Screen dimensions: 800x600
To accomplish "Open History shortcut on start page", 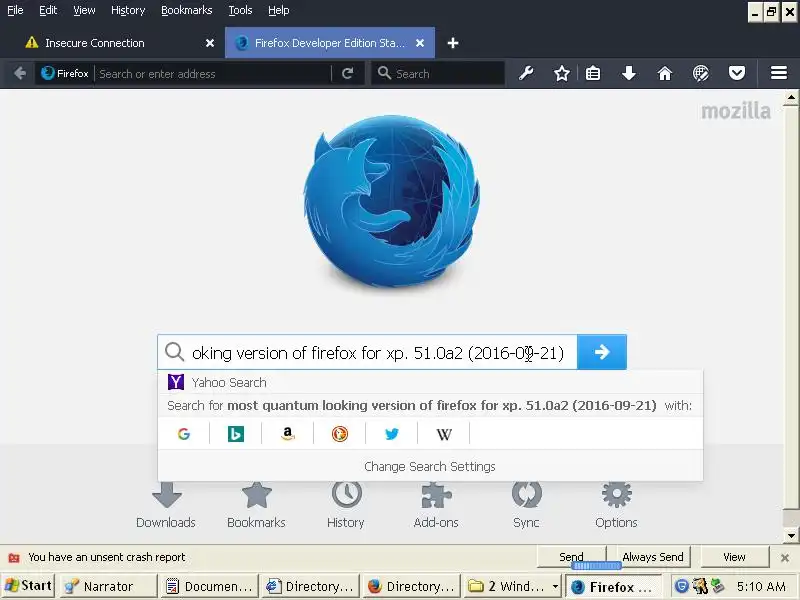I will (346, 506).
